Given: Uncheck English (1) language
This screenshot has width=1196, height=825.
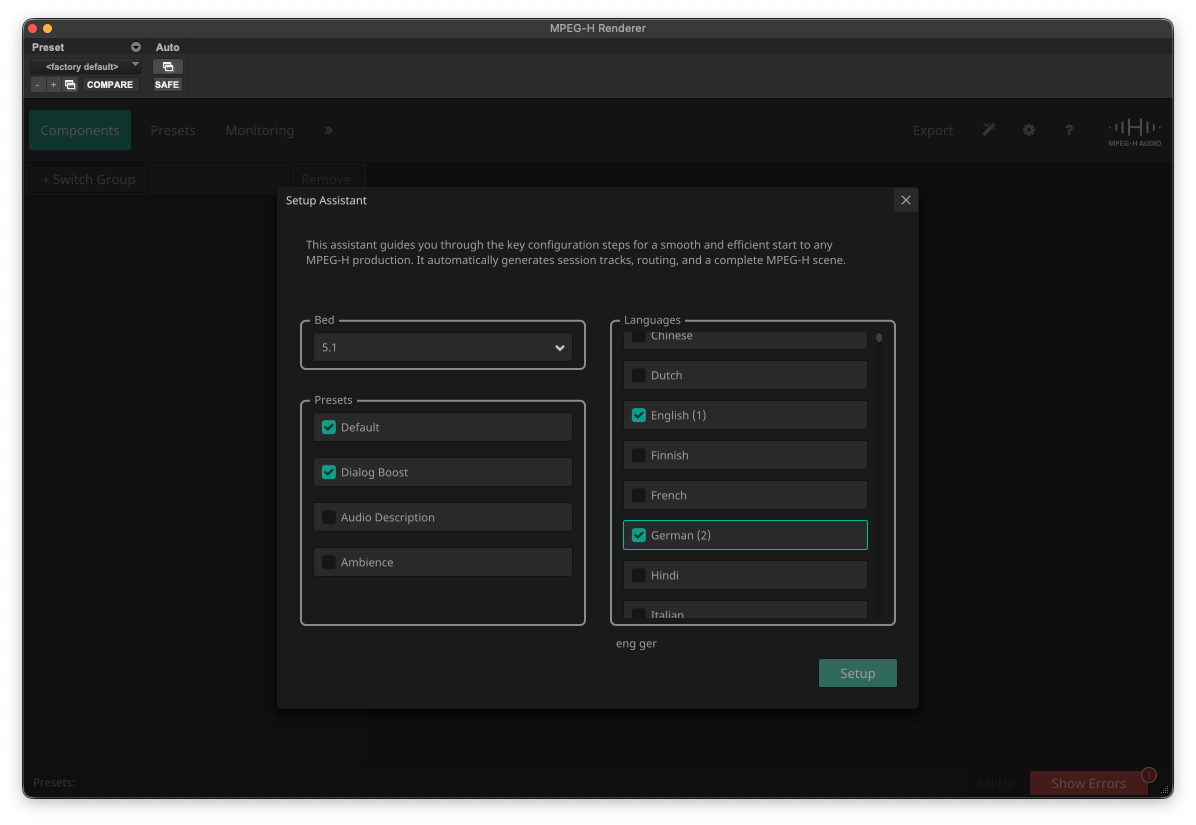Looking at the screenshot, I should pyautogui.click(x=639, y=416).
